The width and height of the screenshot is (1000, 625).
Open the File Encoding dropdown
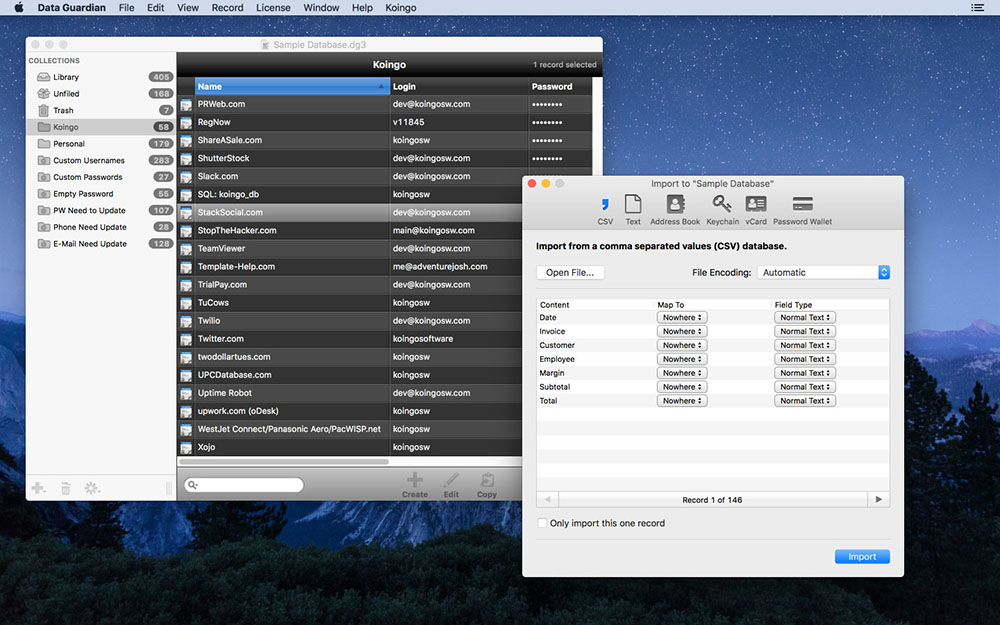pyautogui.click(x=823, y=272)
